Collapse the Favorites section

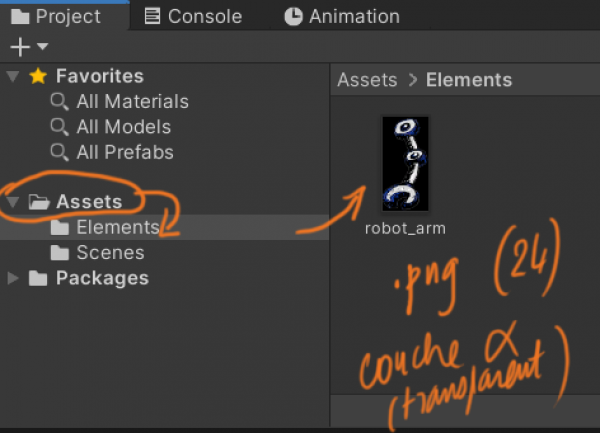13,77
